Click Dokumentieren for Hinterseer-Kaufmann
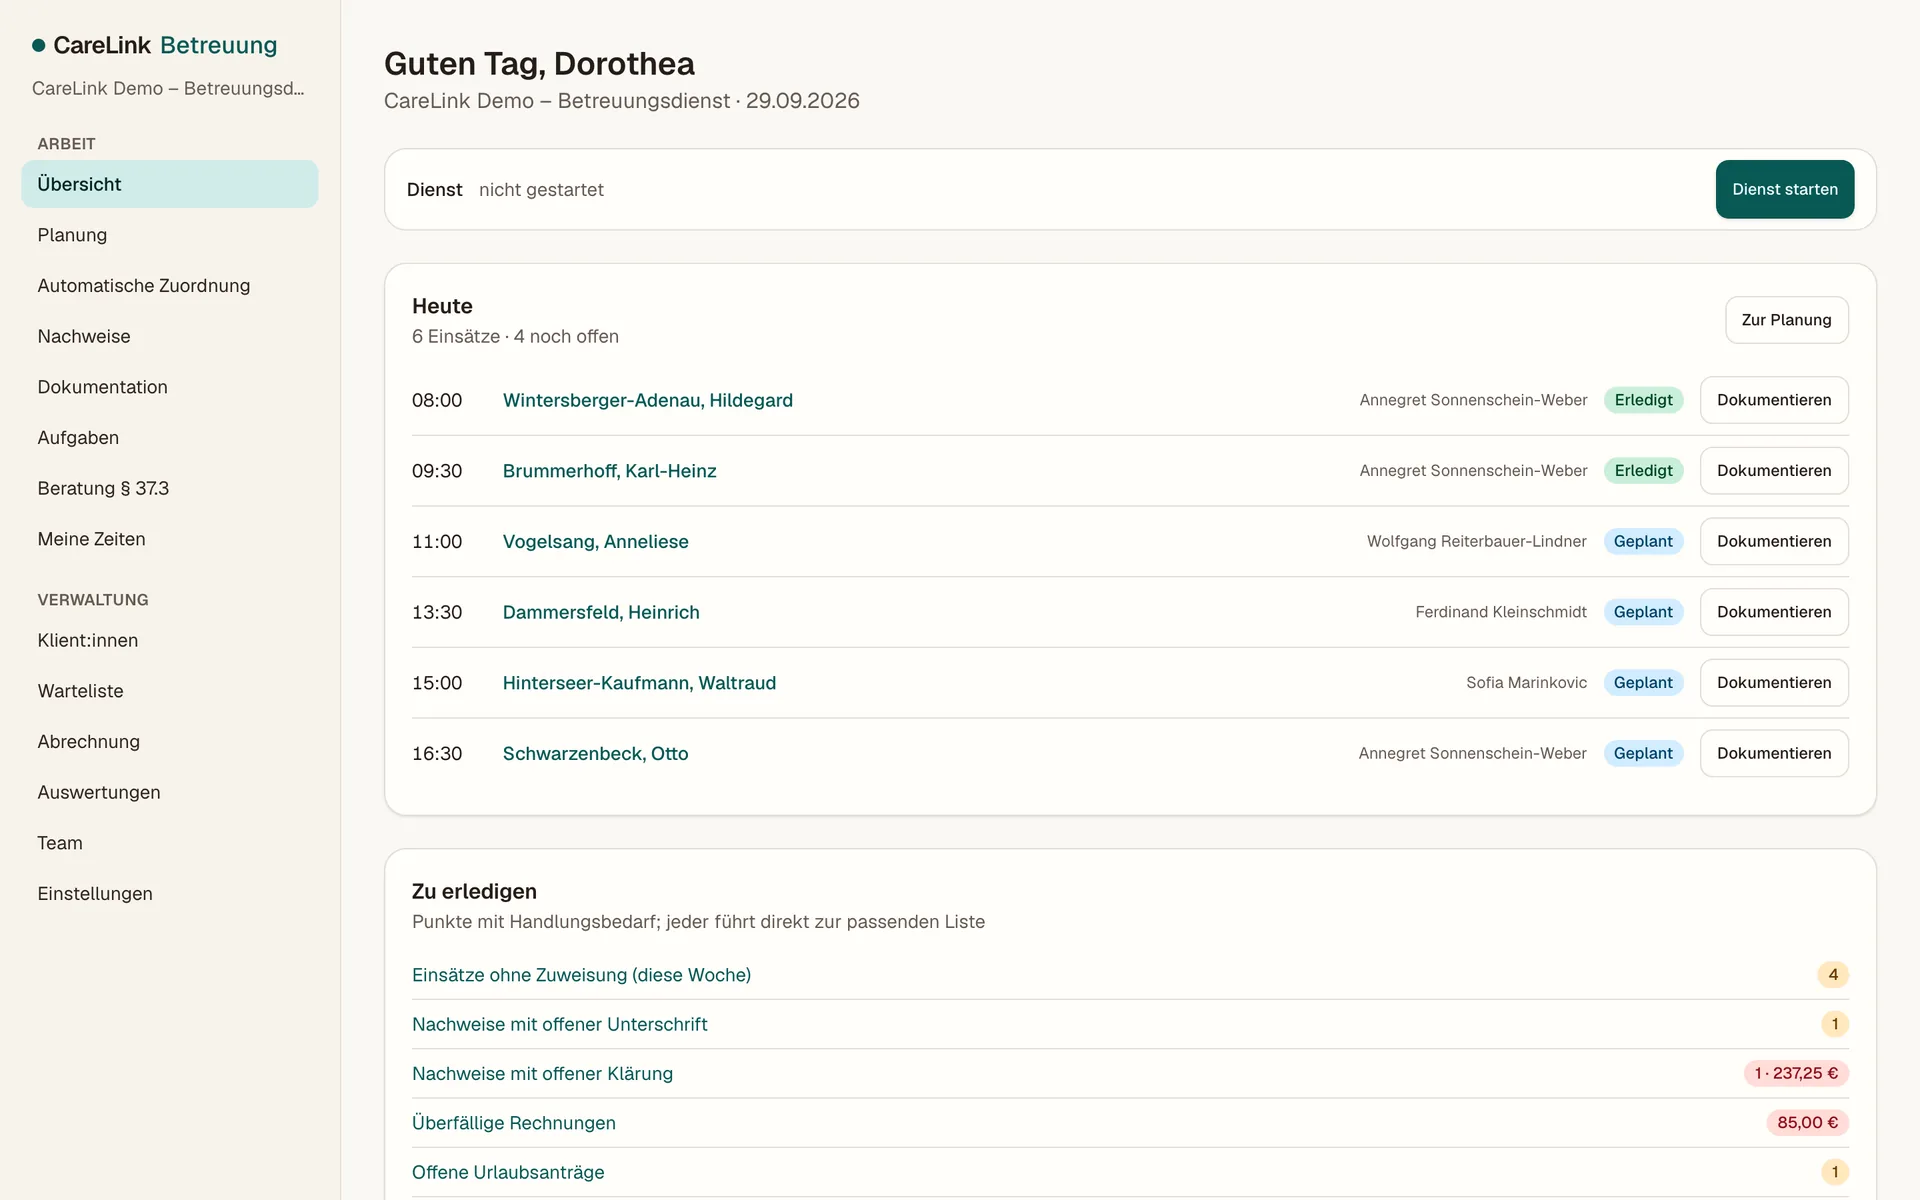The height and width of the screenshot is (1200, 1920). tap(1774, 683)
